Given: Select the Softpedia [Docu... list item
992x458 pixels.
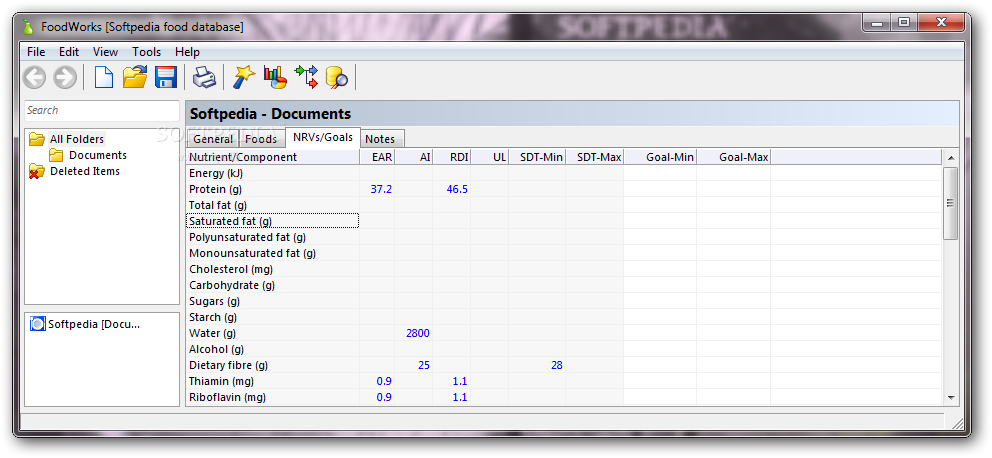Looking at the screenshot, I should point(94,324).
